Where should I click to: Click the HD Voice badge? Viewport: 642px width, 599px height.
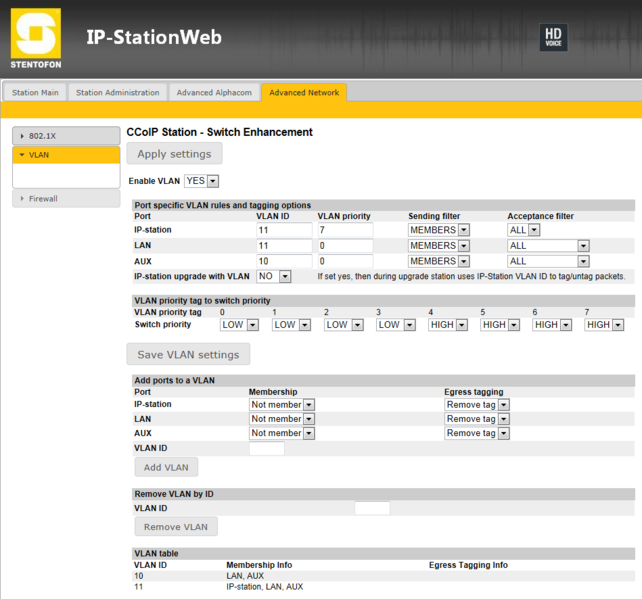(x=553, y=37)
